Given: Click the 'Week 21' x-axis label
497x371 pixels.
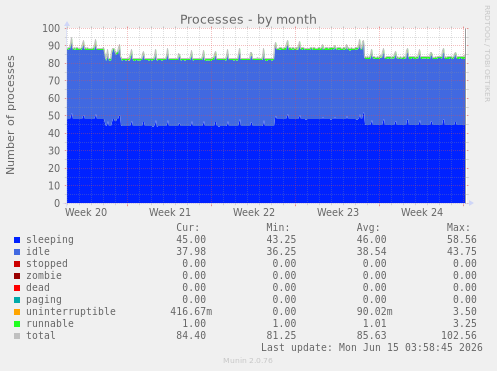Looking at the screenshot, I should (170, 212).
